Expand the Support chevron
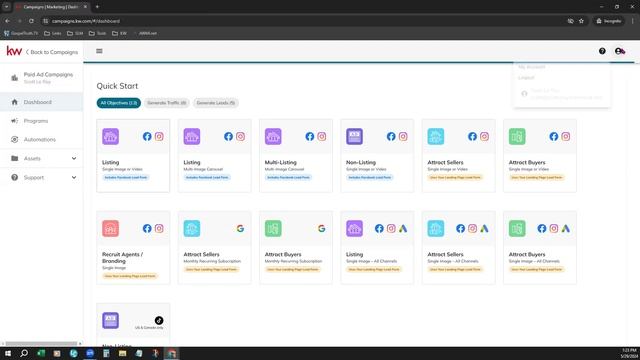Screen dimensions: 640x360 click(74, 178)
